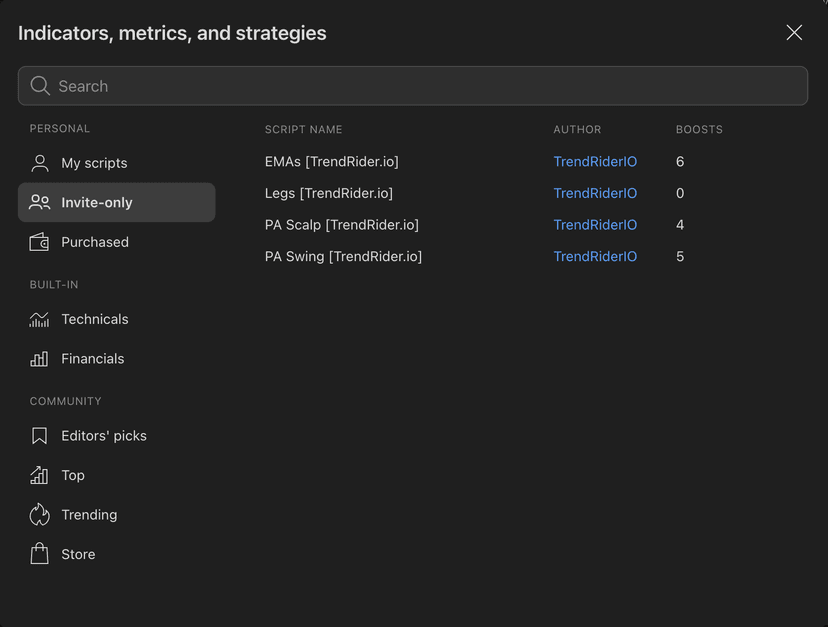Click the Trending flame icon
Viewport: 828px width, 627px height.
(x=40, y=515)
